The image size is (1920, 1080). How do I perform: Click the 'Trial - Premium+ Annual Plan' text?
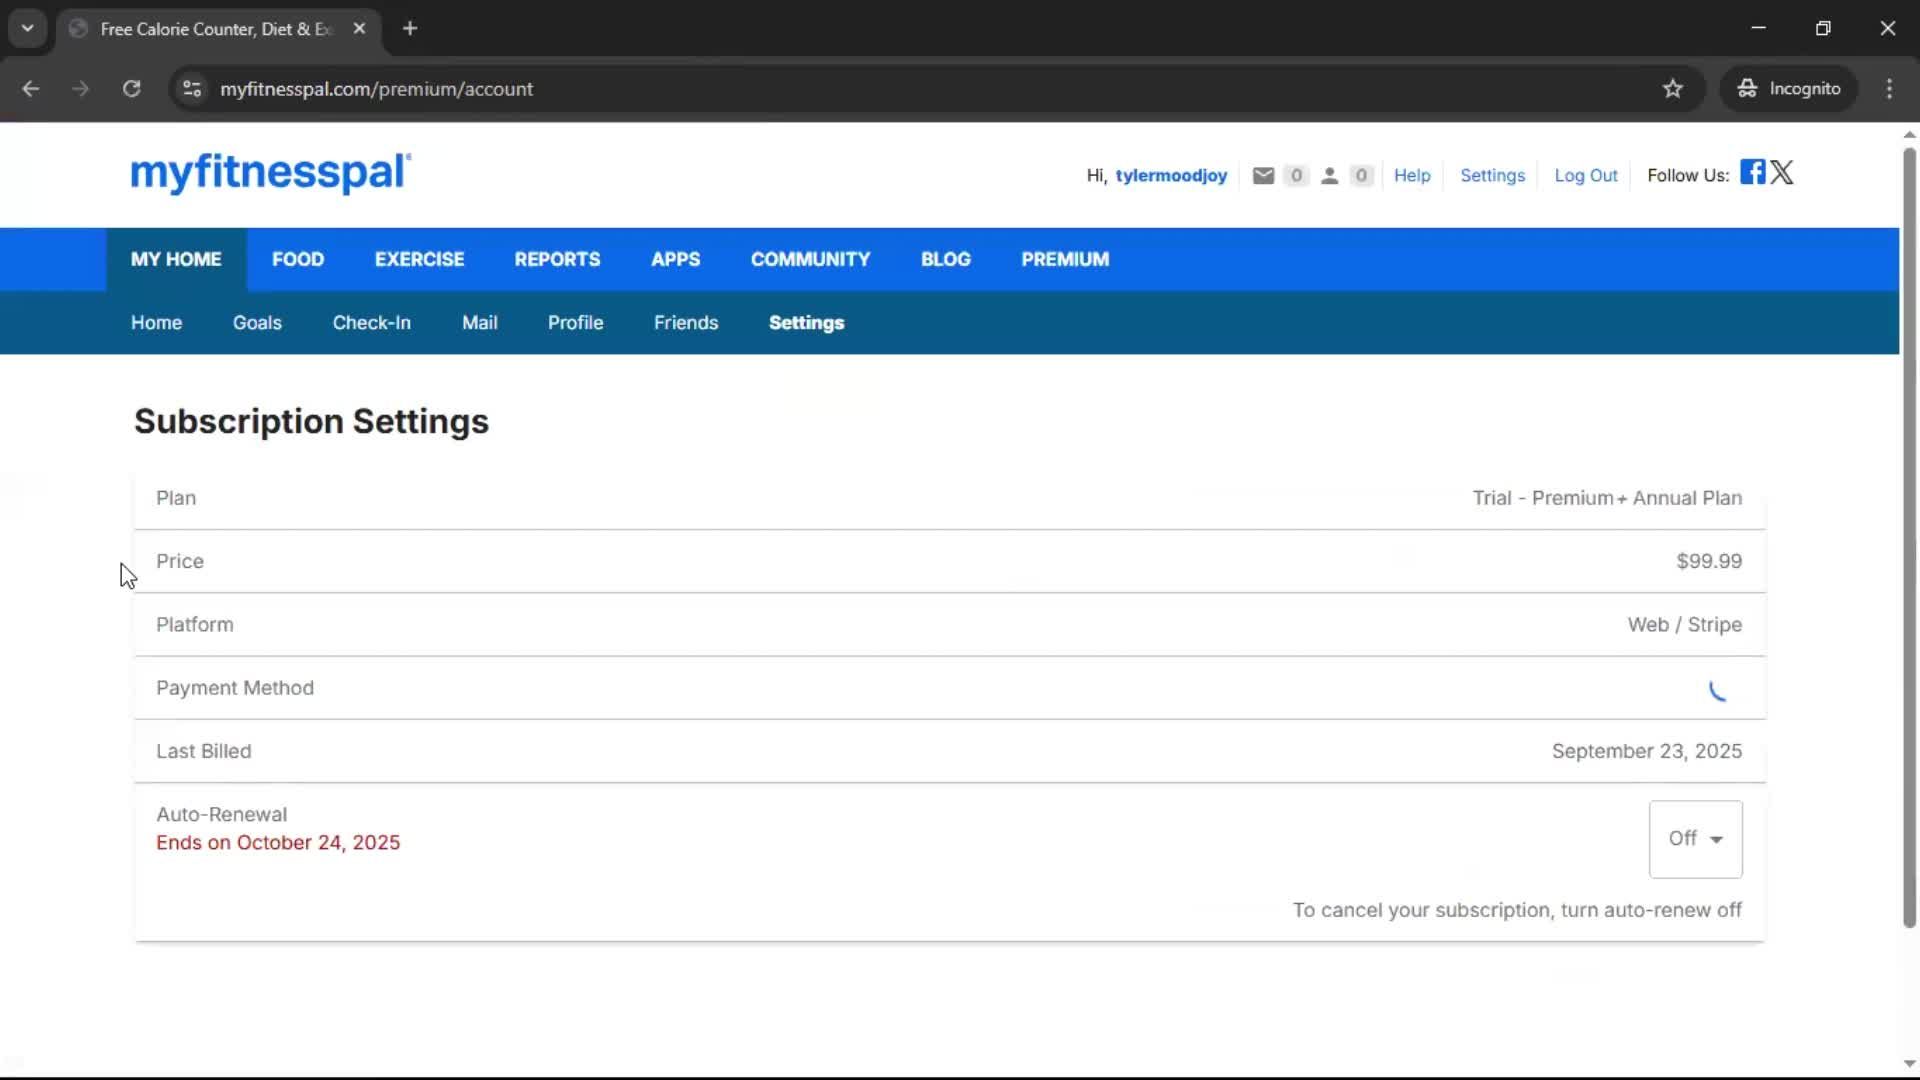tap(1607, 498)
